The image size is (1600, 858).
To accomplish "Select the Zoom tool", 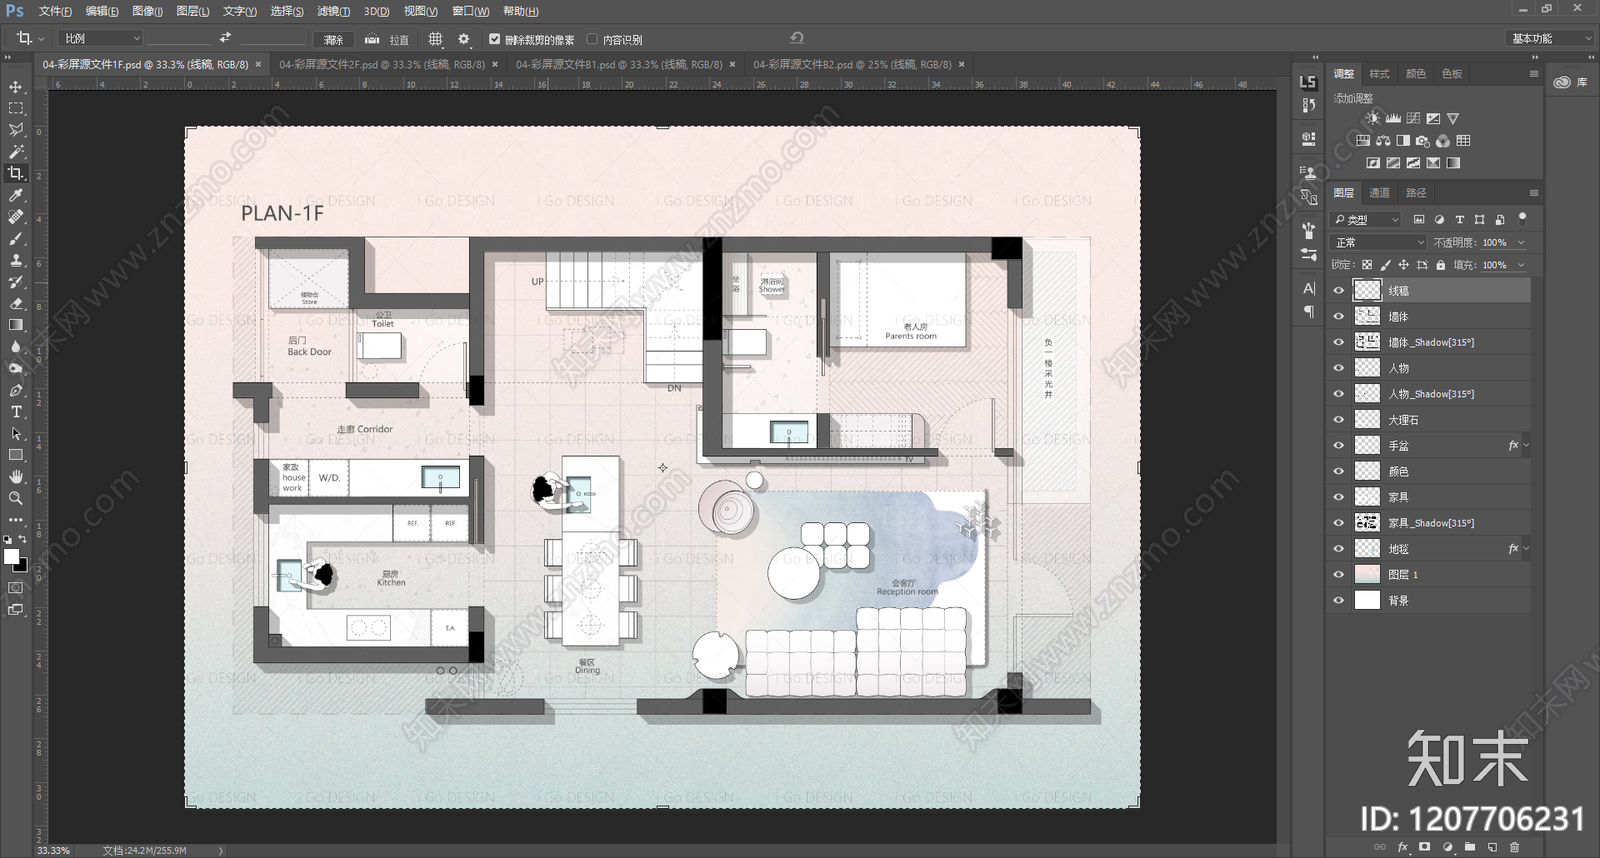I will pos(16,498).
